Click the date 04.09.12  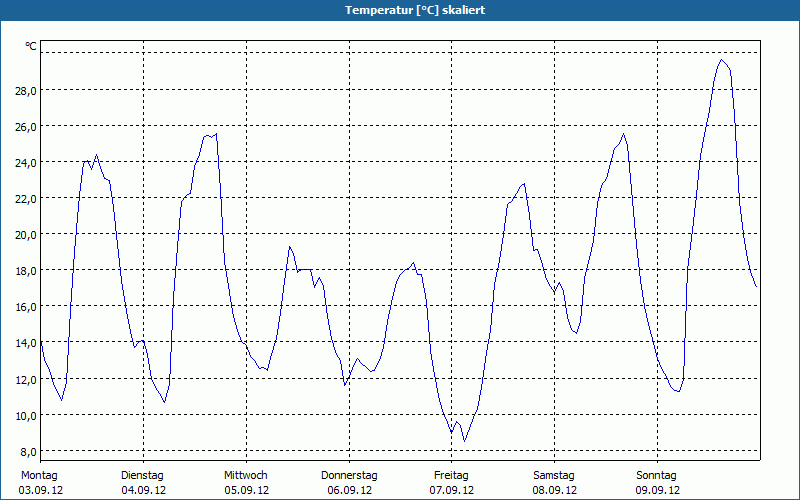pos(143,490)
